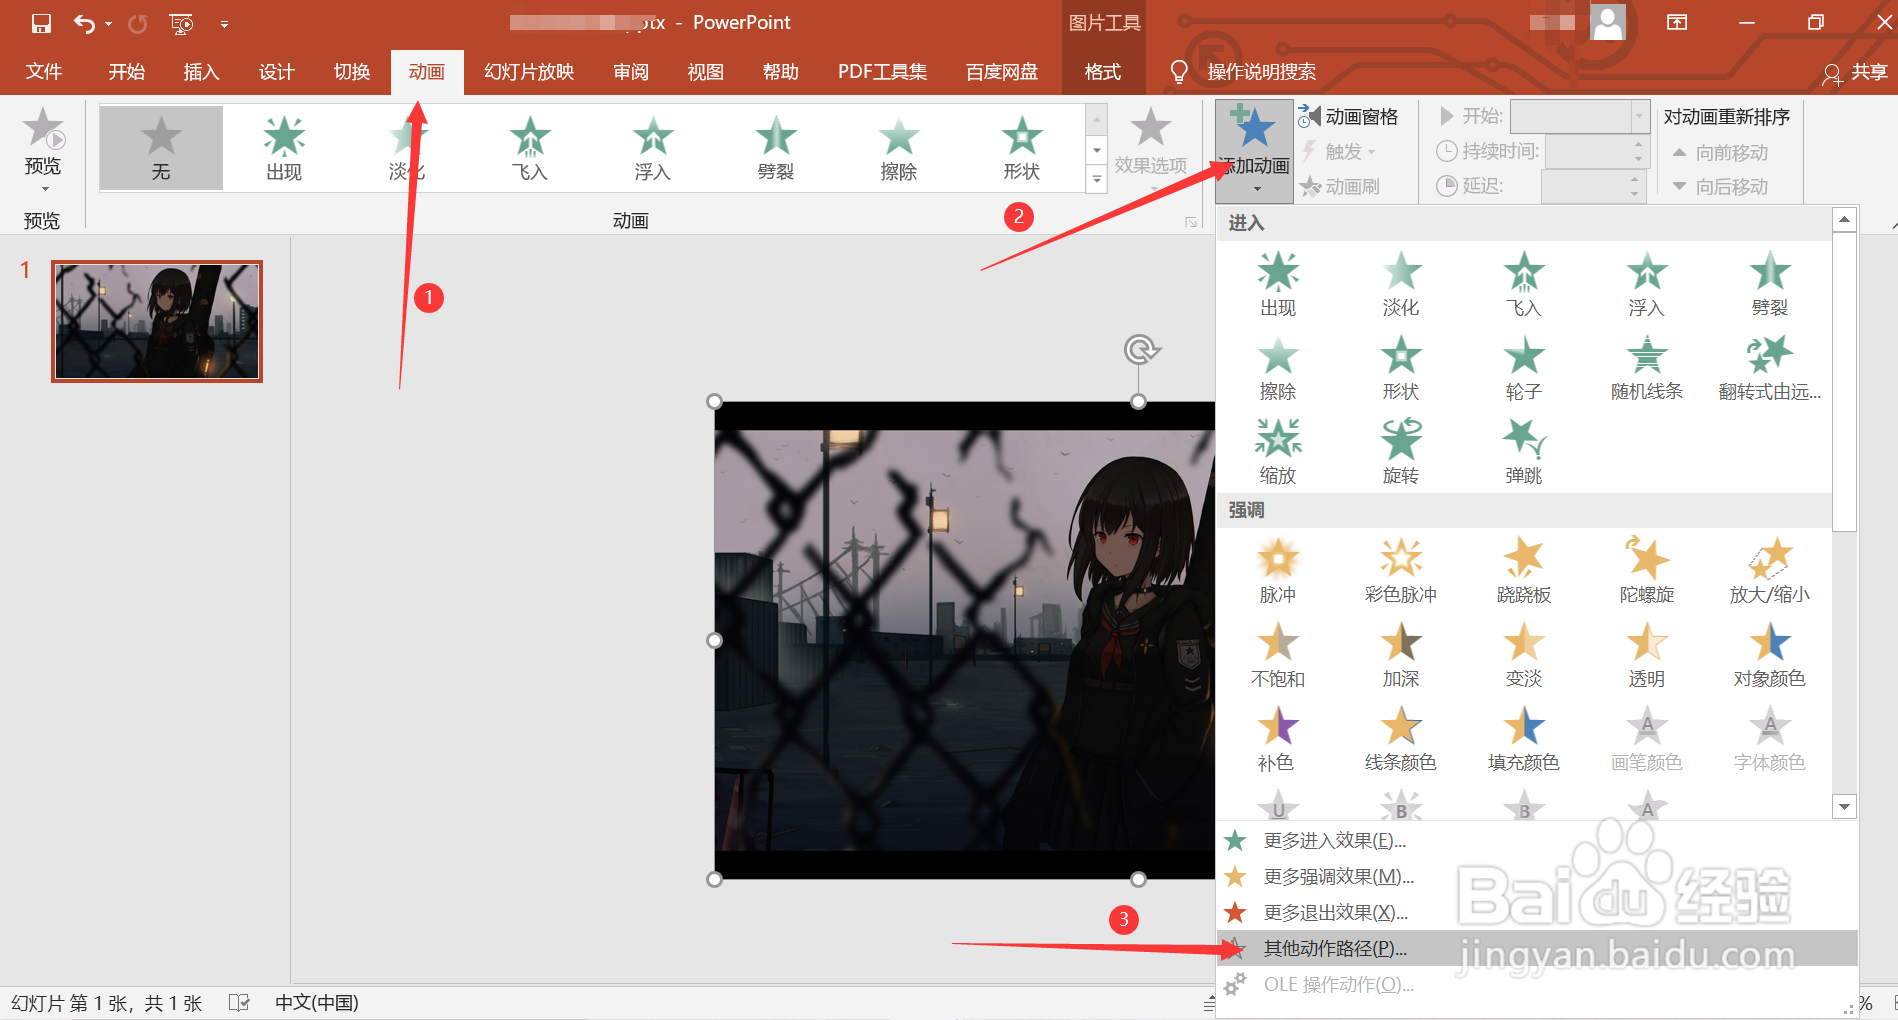Viewport: 1898px width, 1020px height.
Task: Choose 陀螺旋 emphasis effect
Action: [x=1647, y=571]
